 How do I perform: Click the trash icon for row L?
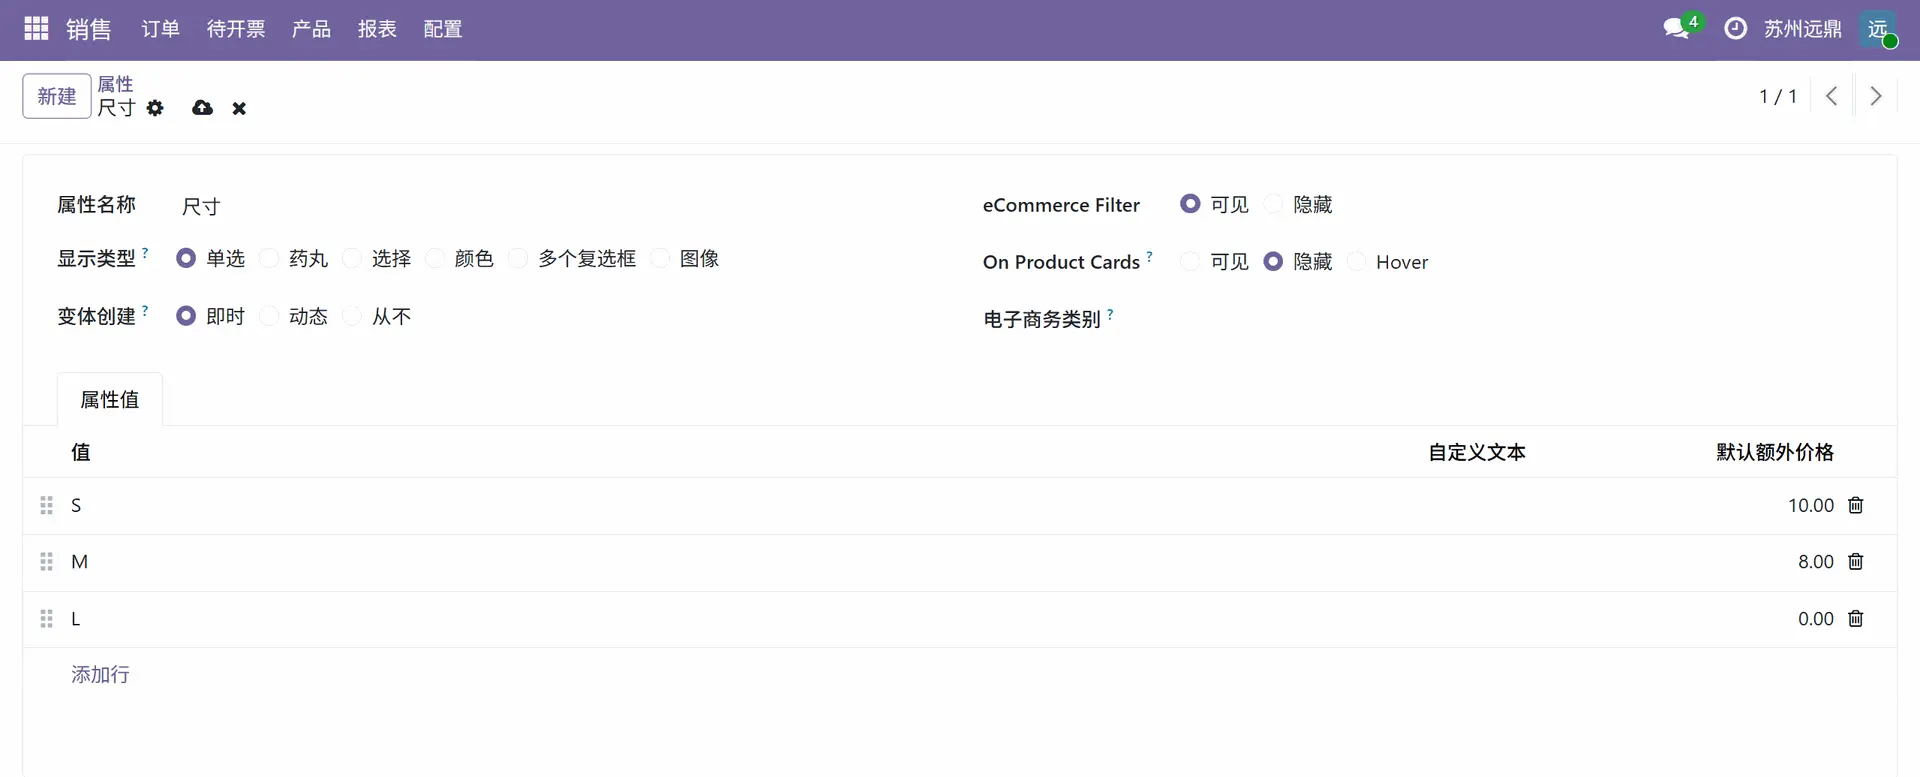coord(1856,619)
